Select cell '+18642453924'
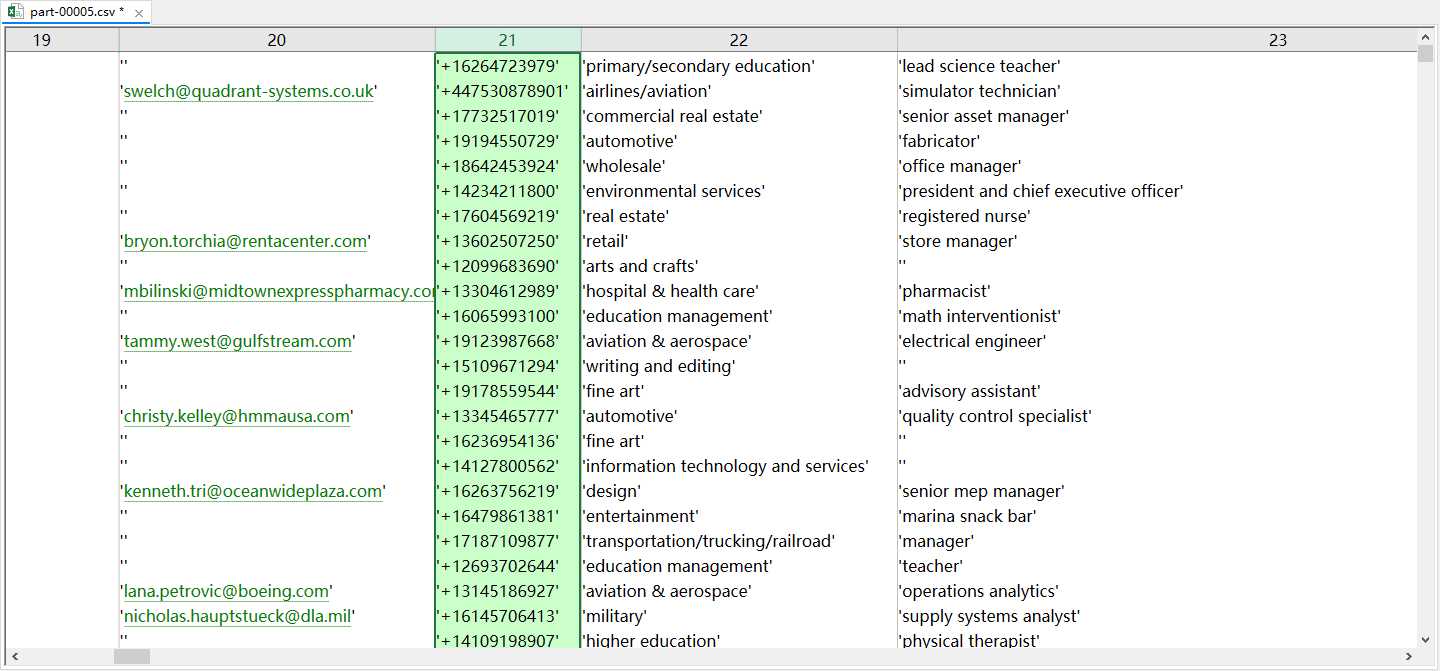This screenshot has height=671, width=1440. click(508, 166)
